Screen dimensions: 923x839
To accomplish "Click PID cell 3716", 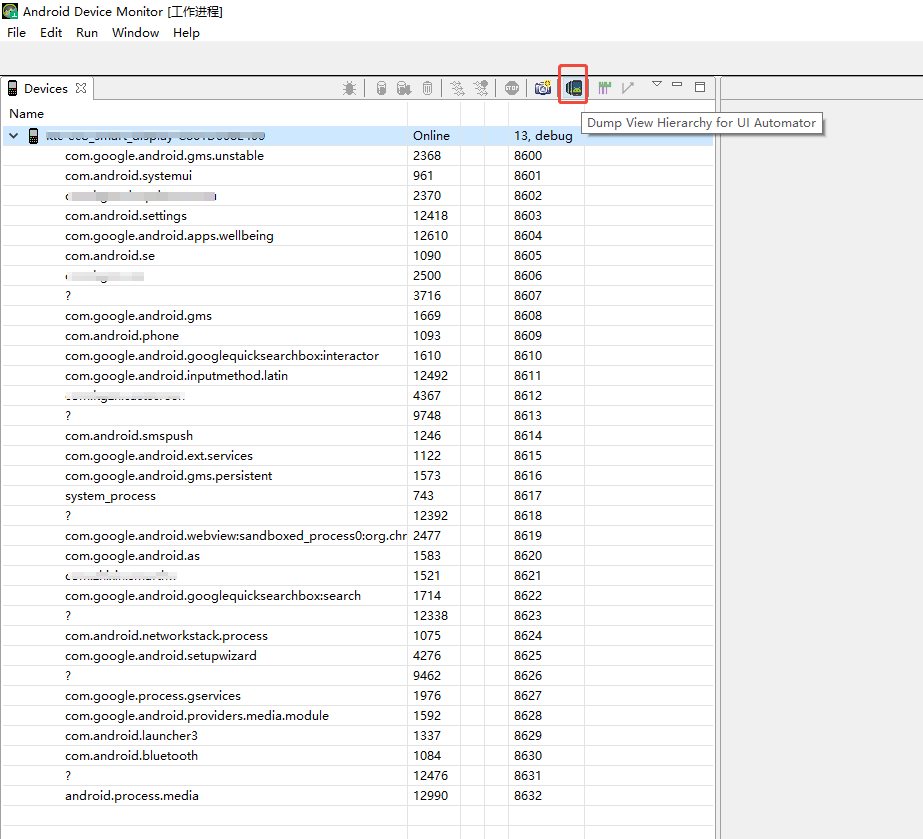I will pyautogui.click(x=427, y=296).
